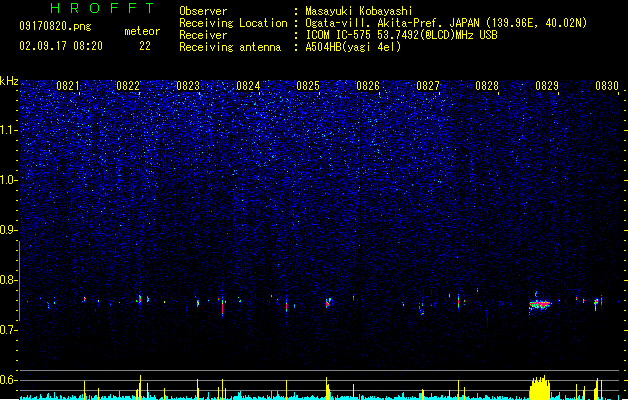Screen dimensions: 629x400
Task: Select the filename 09170820.png
Action: pyautogui.click(x=55, y=26)
